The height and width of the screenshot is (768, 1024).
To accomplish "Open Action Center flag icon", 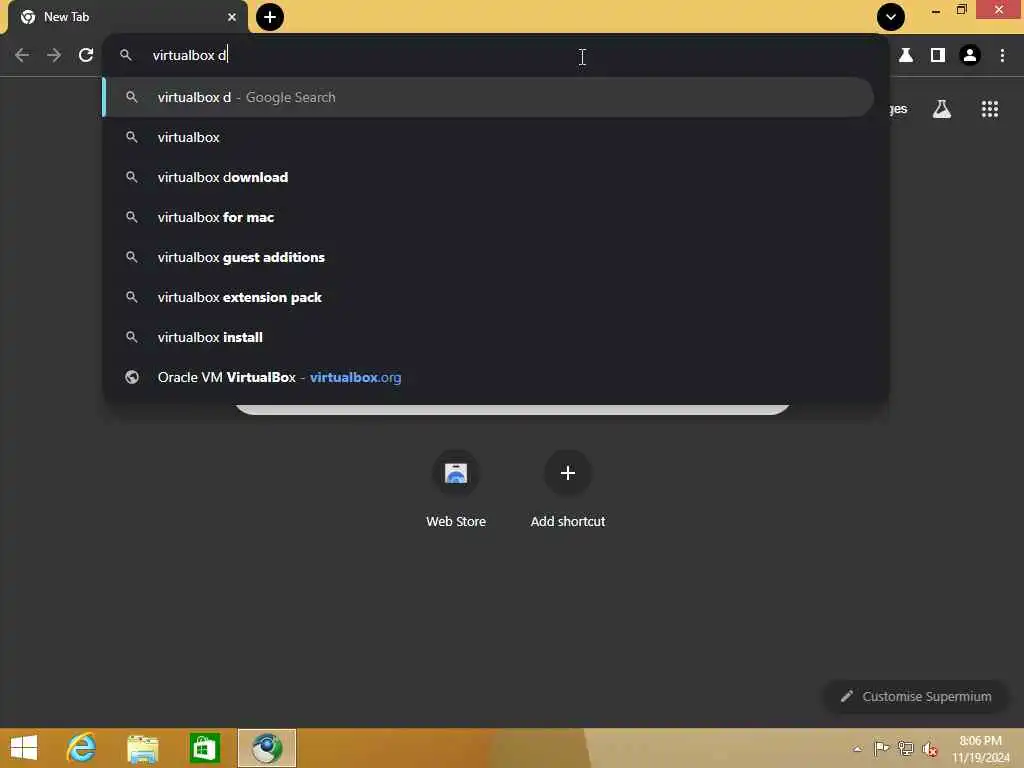I will [882, 749].
